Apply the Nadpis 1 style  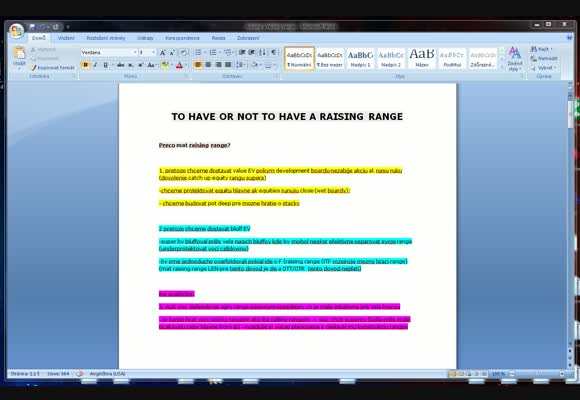(x=360, y=58)
